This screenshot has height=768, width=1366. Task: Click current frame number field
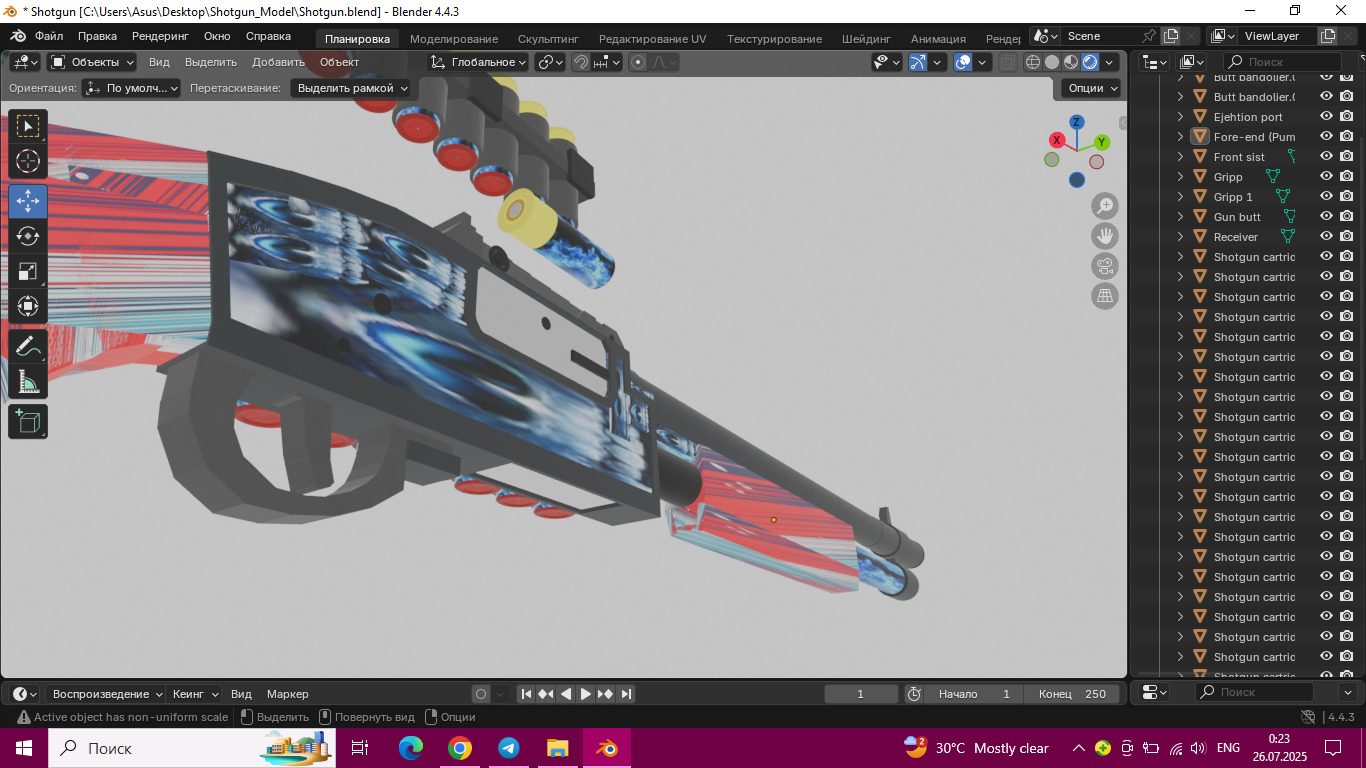861,694
